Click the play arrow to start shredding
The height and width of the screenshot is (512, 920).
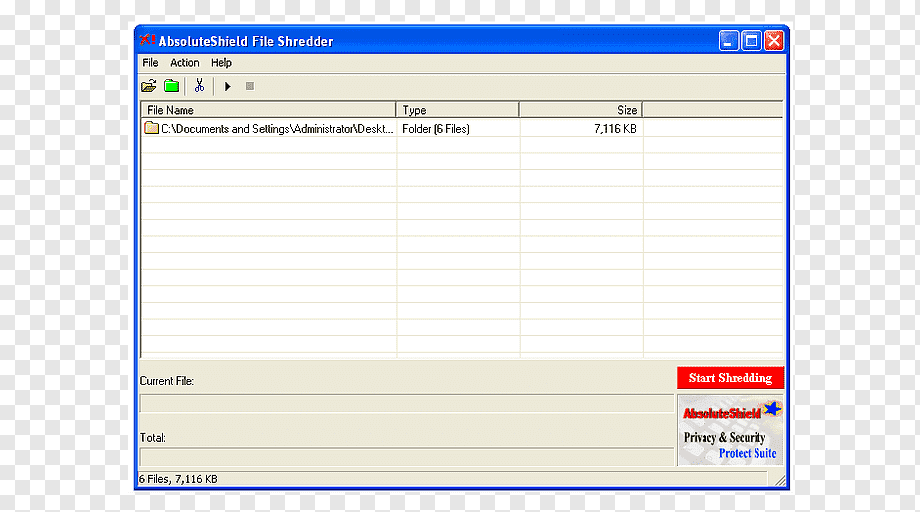click(228, 86)
